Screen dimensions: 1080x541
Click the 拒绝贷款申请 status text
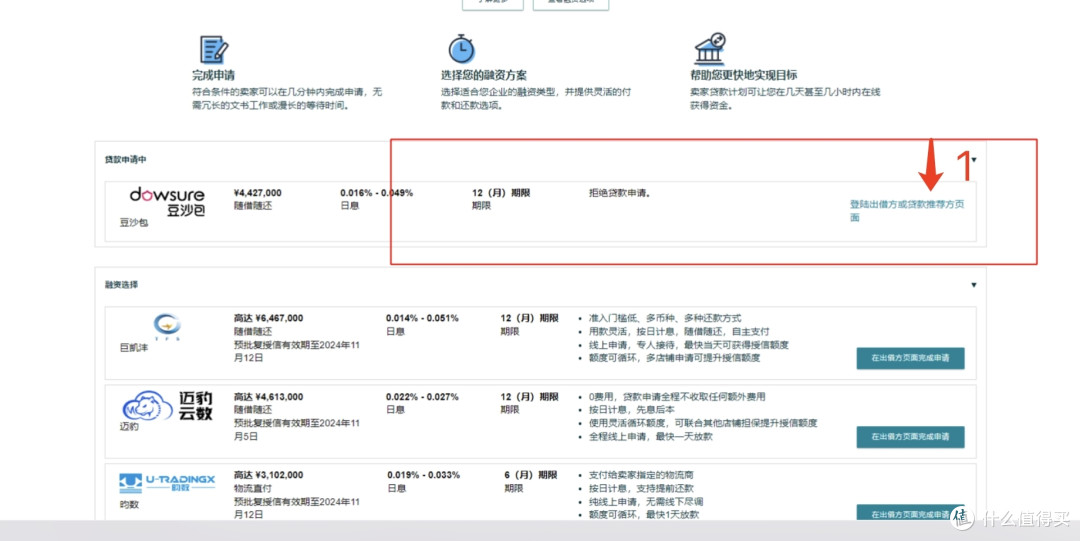[620, 193]
